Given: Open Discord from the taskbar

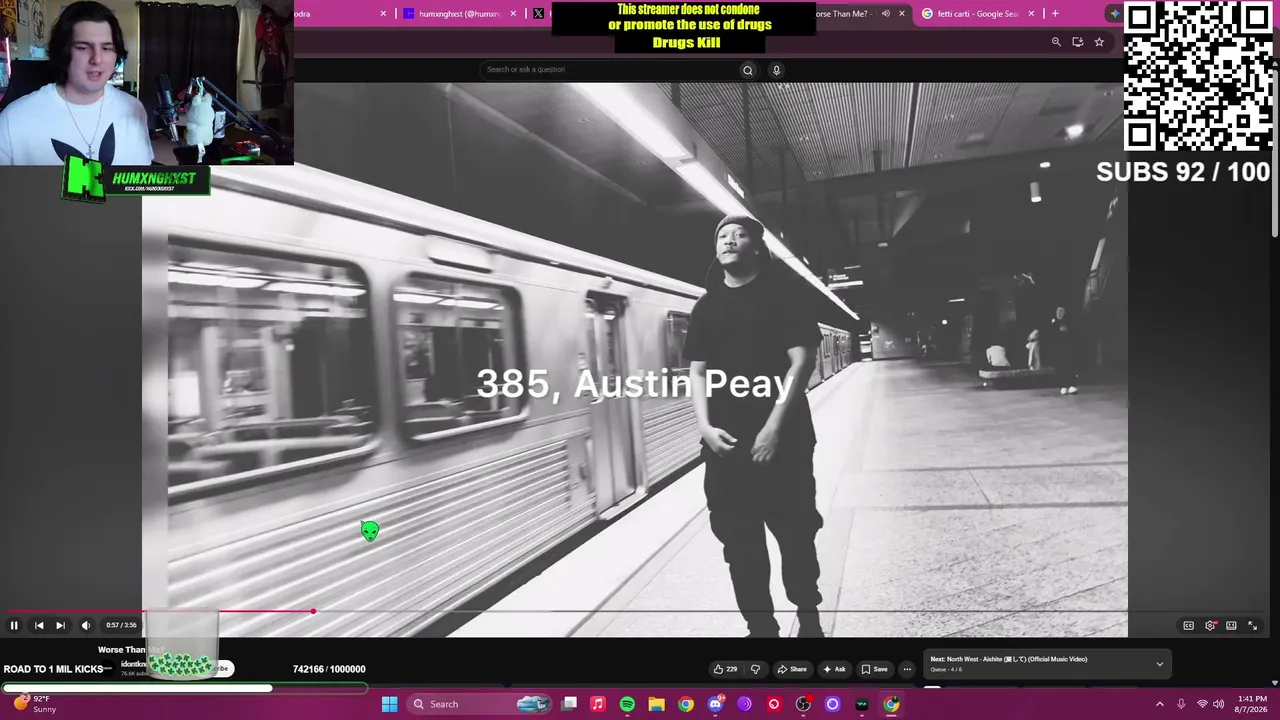Looking at the screenshot, I should click(715, 704).
